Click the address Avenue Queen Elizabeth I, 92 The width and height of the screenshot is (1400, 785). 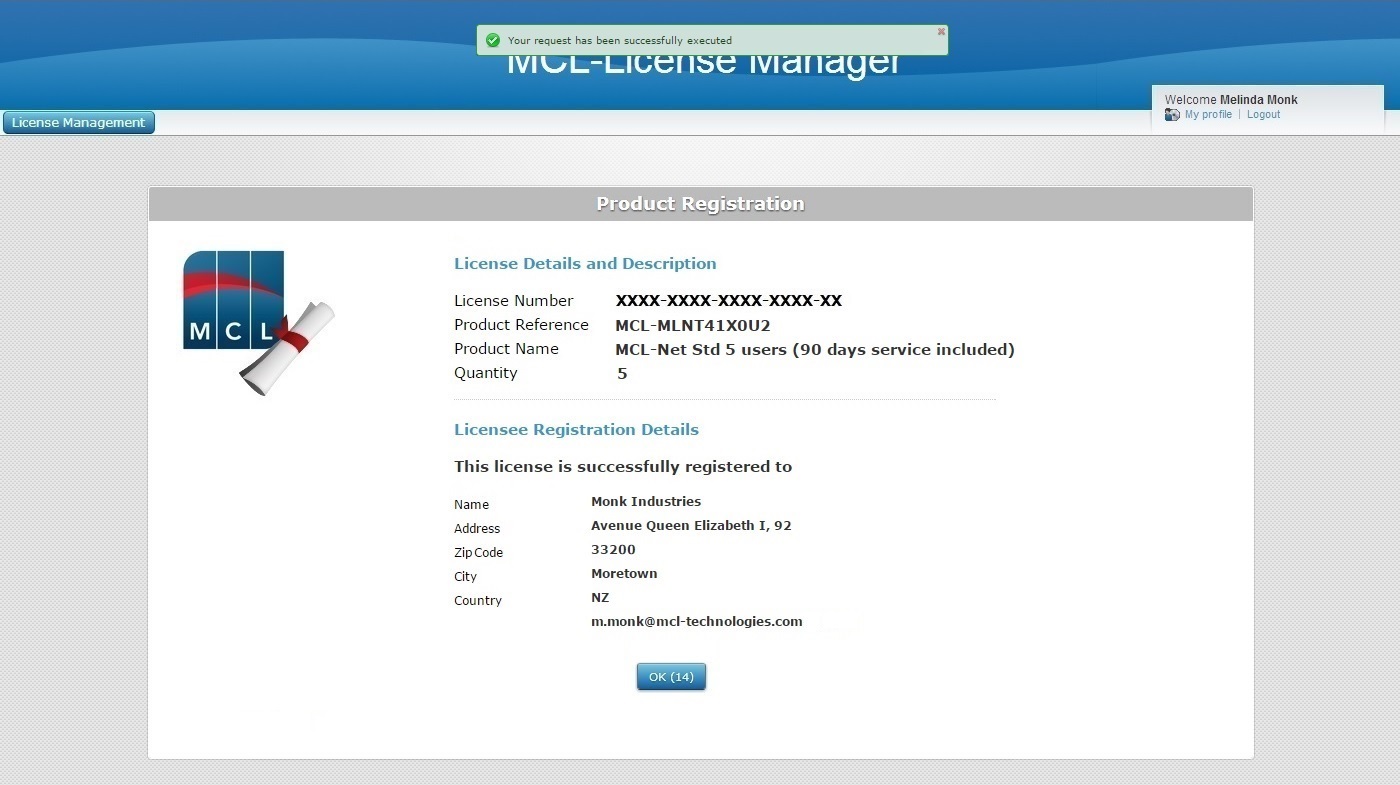pos(690,526)
